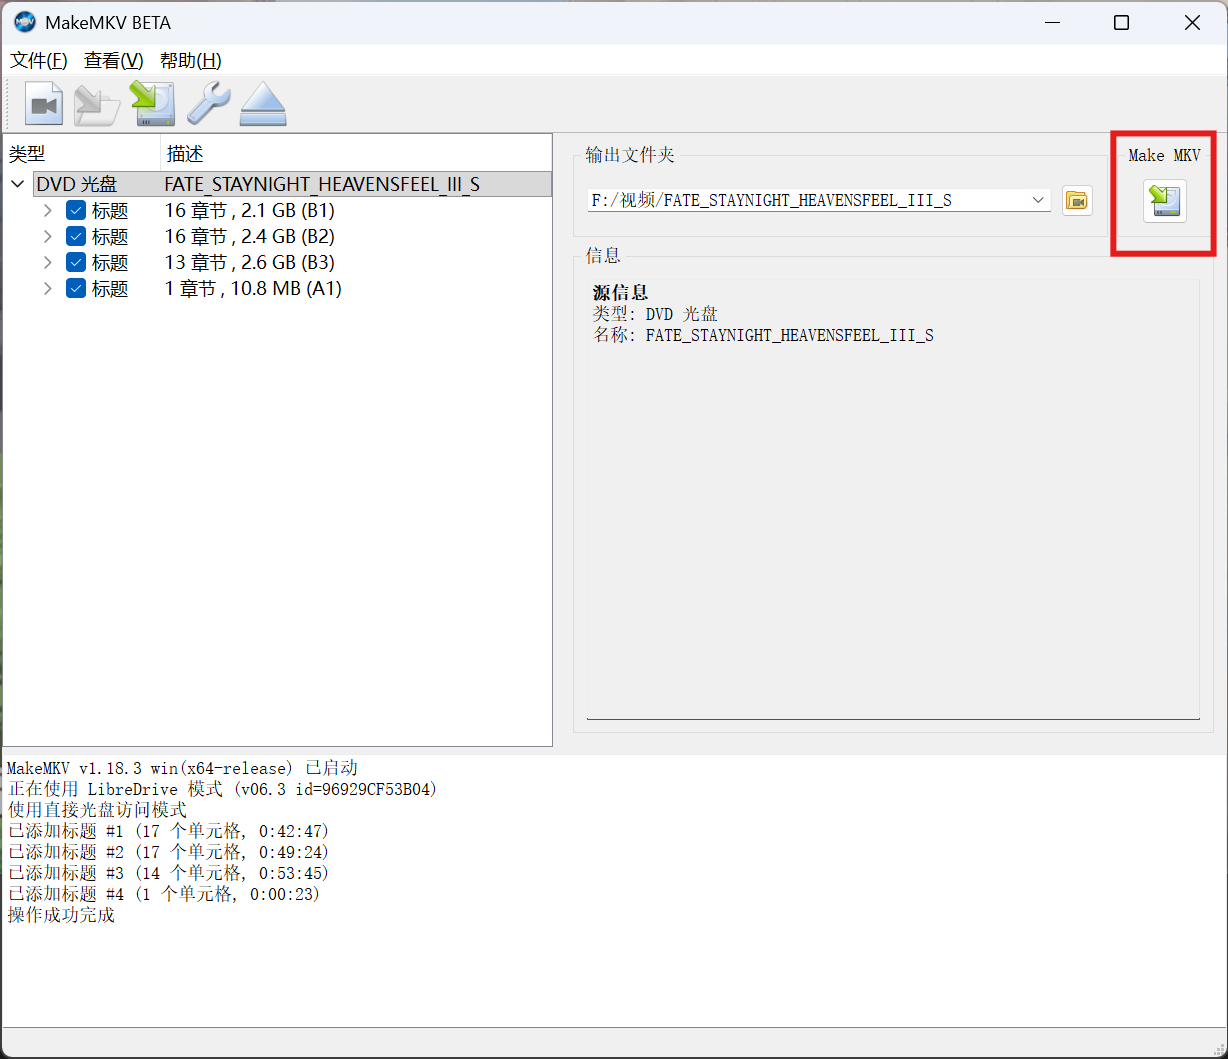Image resolution: width=1228 pixels, height=1059 pixels.
Task: Start ripping with the Make MKV button
Action: pos(1165,201)
